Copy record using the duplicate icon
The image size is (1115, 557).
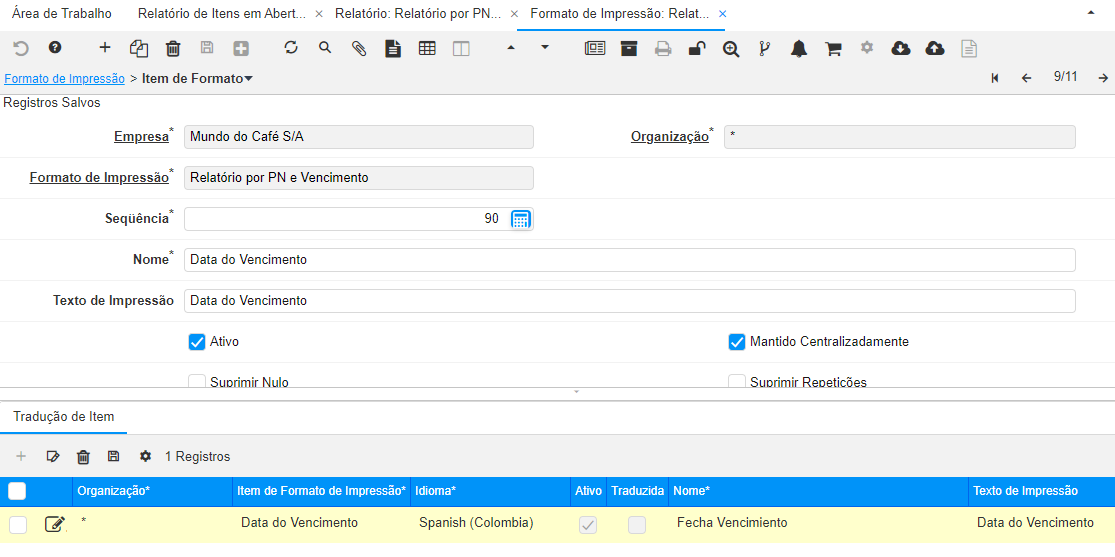(x=139, y=48)
